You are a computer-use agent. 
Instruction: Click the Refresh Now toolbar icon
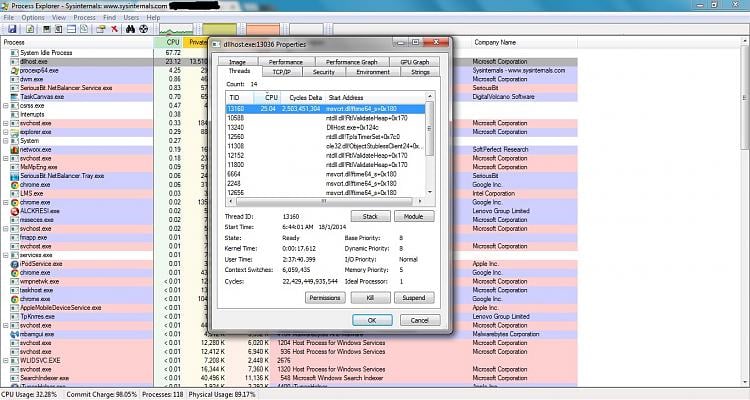click(x=30, y=29)
